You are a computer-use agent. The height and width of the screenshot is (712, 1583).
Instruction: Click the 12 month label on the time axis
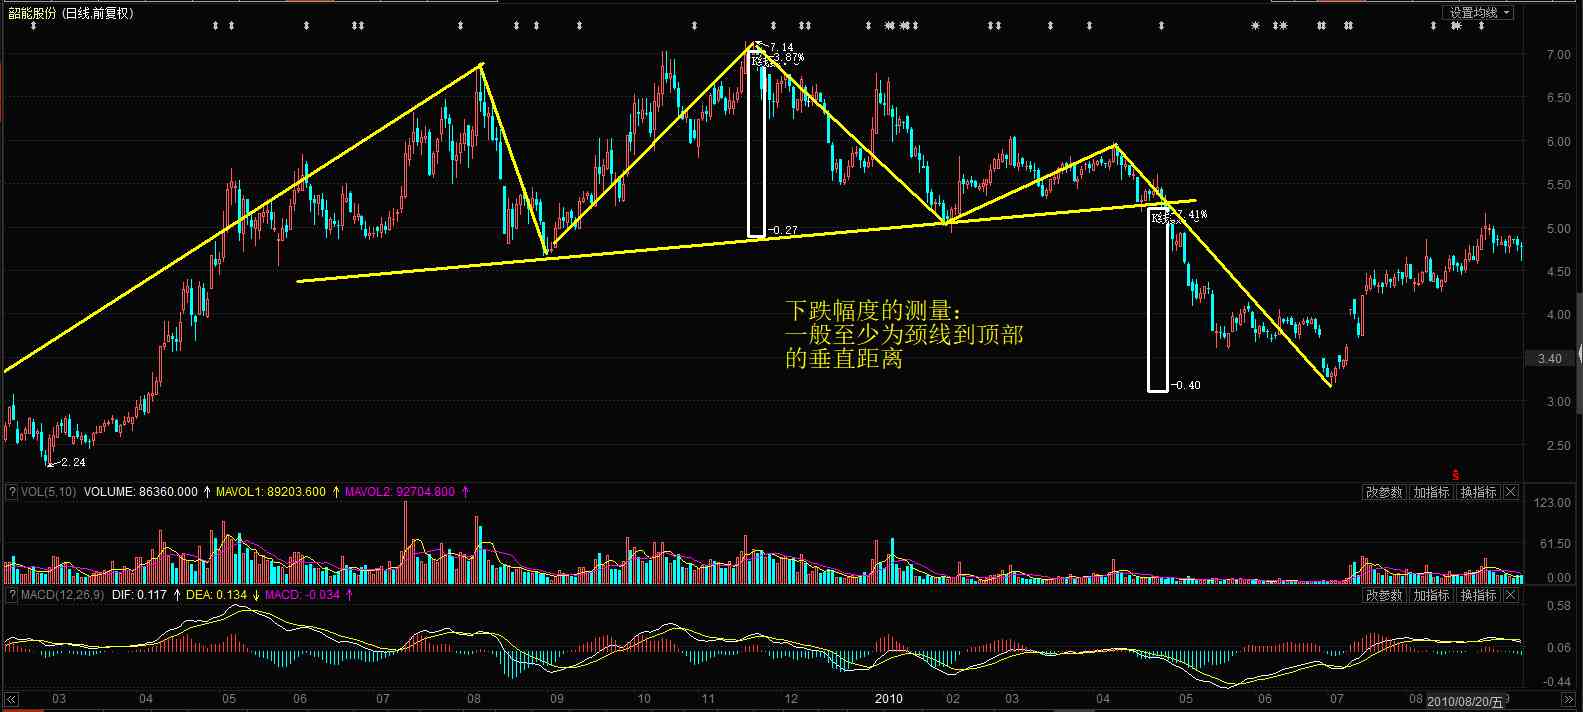(791, 699)
